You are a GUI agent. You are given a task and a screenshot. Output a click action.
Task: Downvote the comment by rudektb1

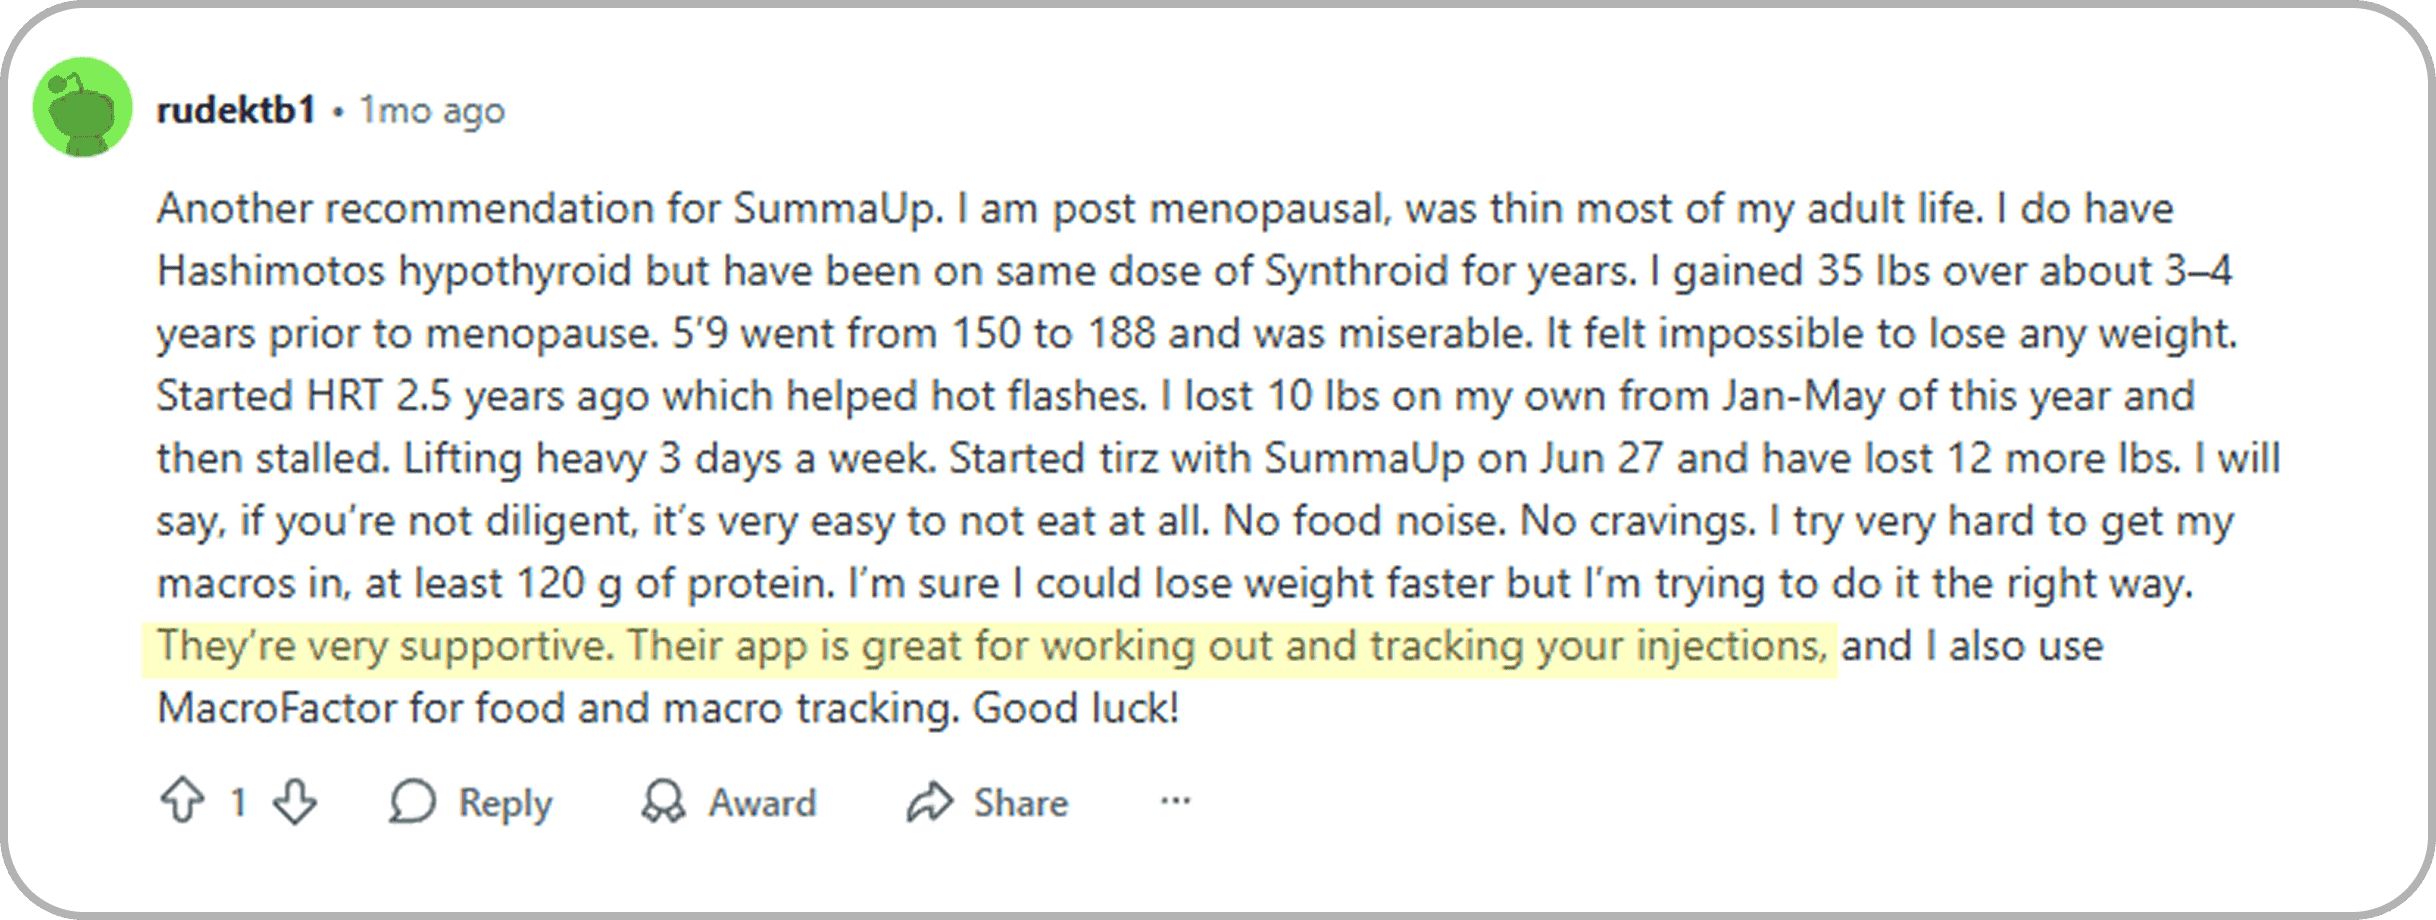[x=295, y=802]
